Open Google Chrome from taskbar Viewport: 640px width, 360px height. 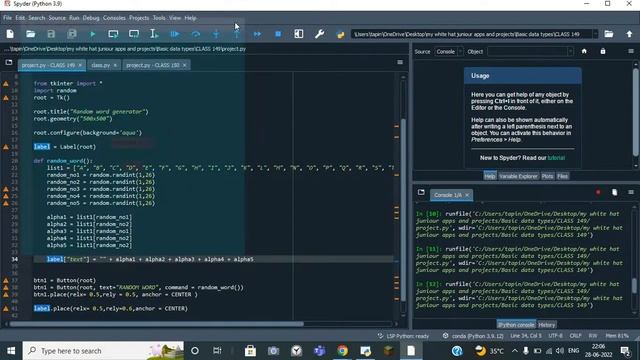pos(342,351)
